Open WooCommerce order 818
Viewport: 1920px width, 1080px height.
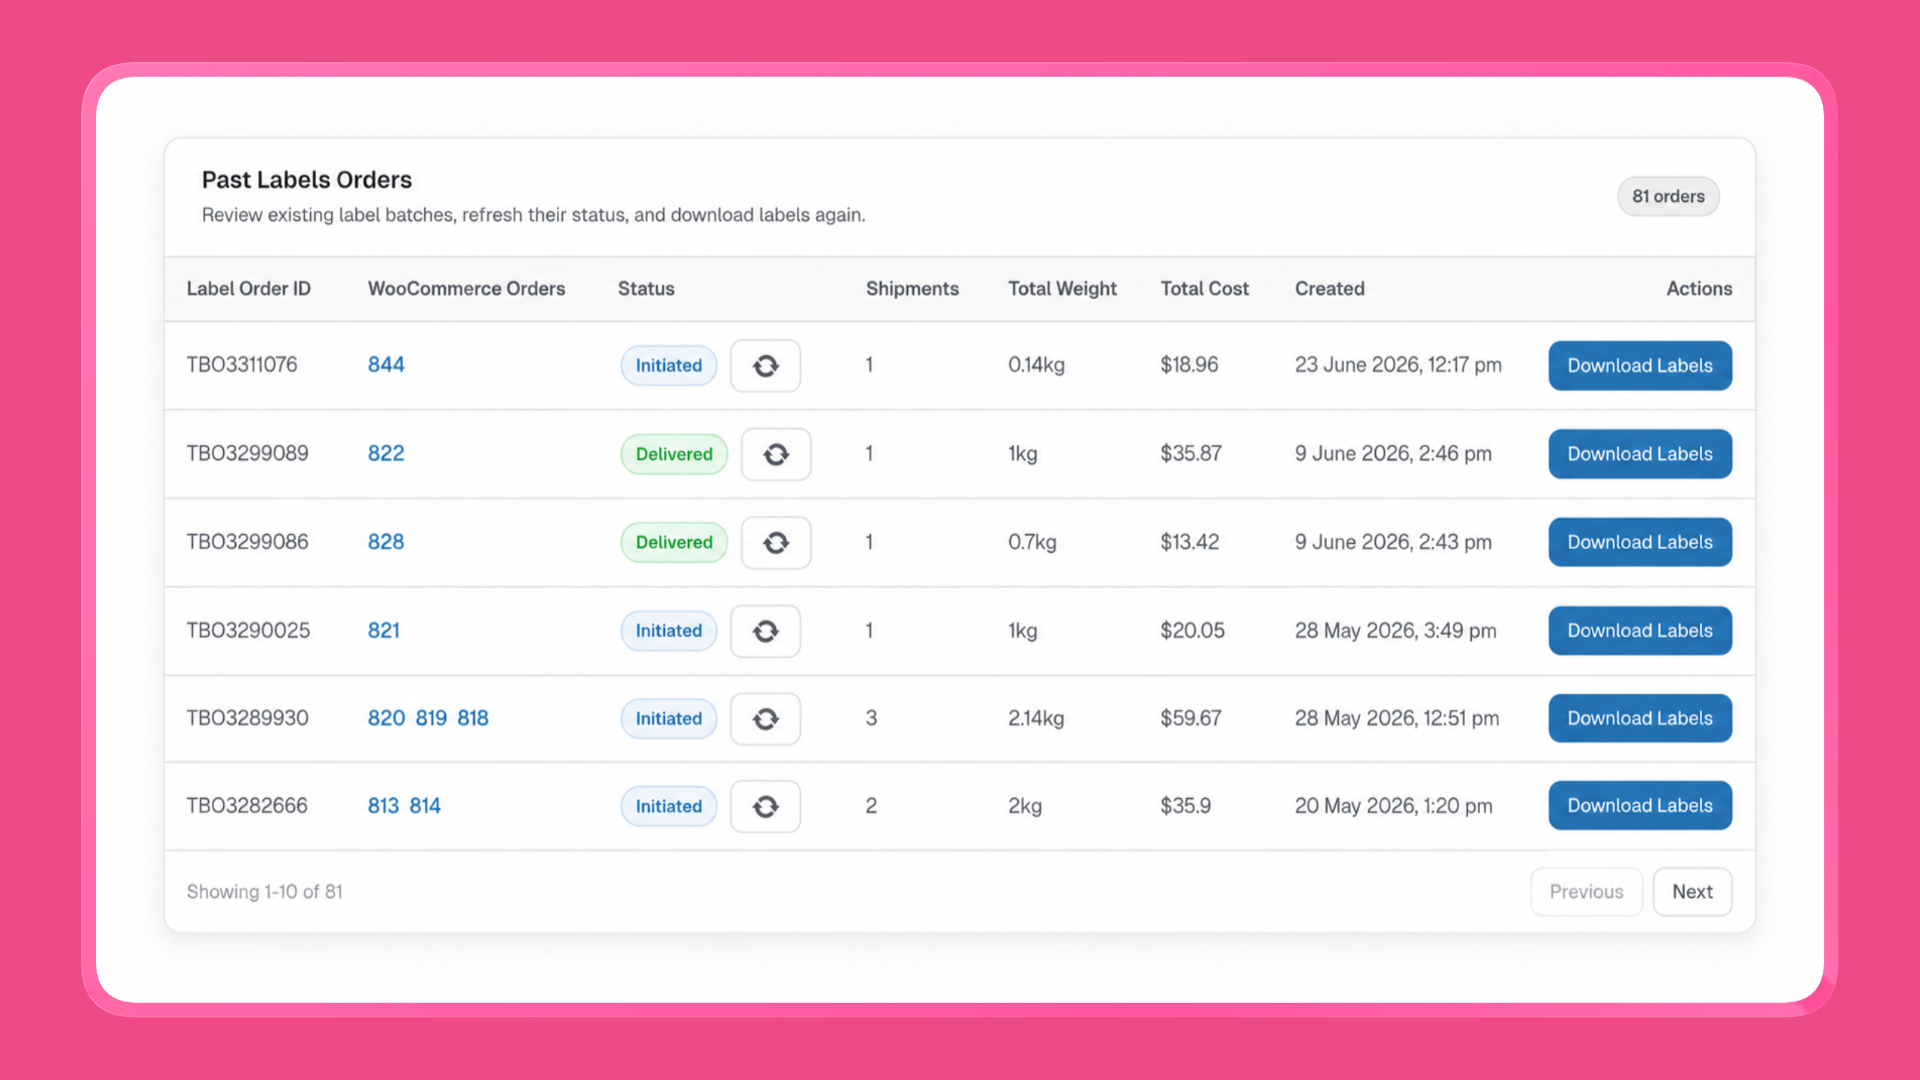pyautogui.click(x=473, y=718)
